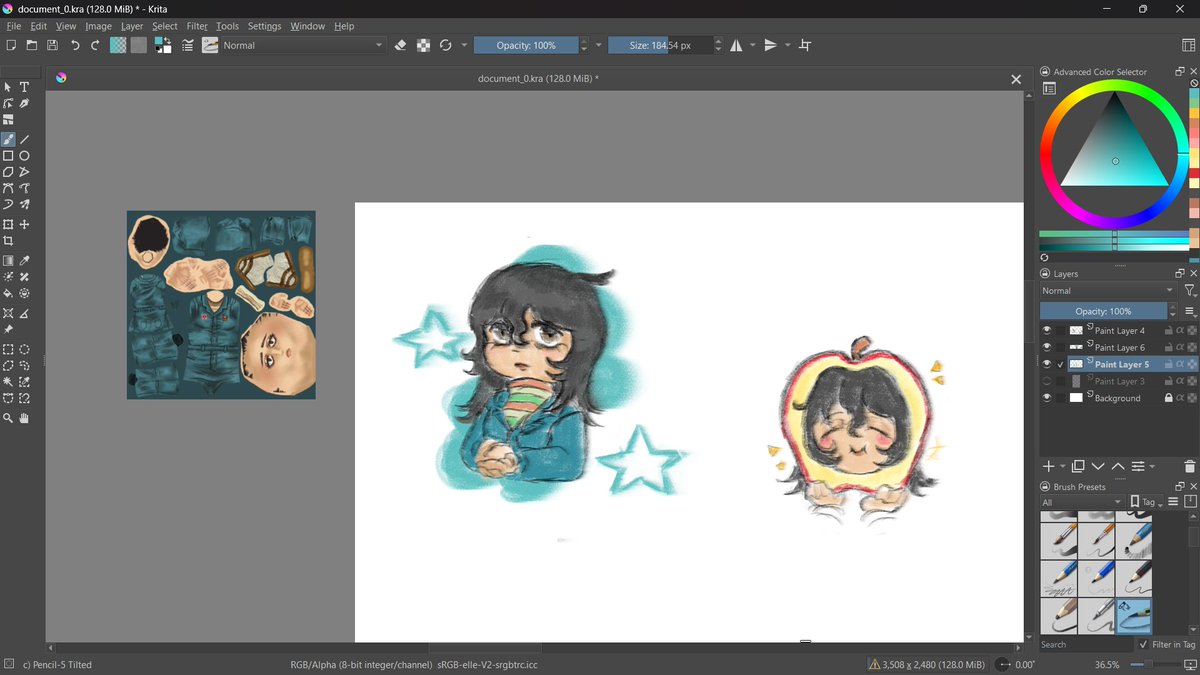The image size is (1200, 675).
Task: Open the brush editor settings
Action: pos(187,45)
